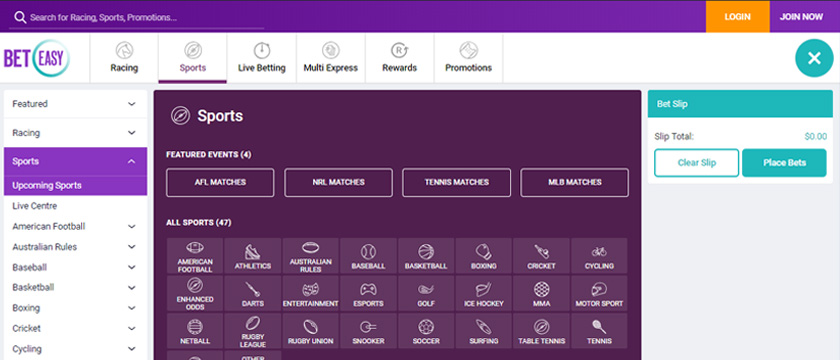Viewport: 840px width, 360px height.
Task: Open the Cycling sport tile
Action: pyautogui.click(x=599, y=256)
